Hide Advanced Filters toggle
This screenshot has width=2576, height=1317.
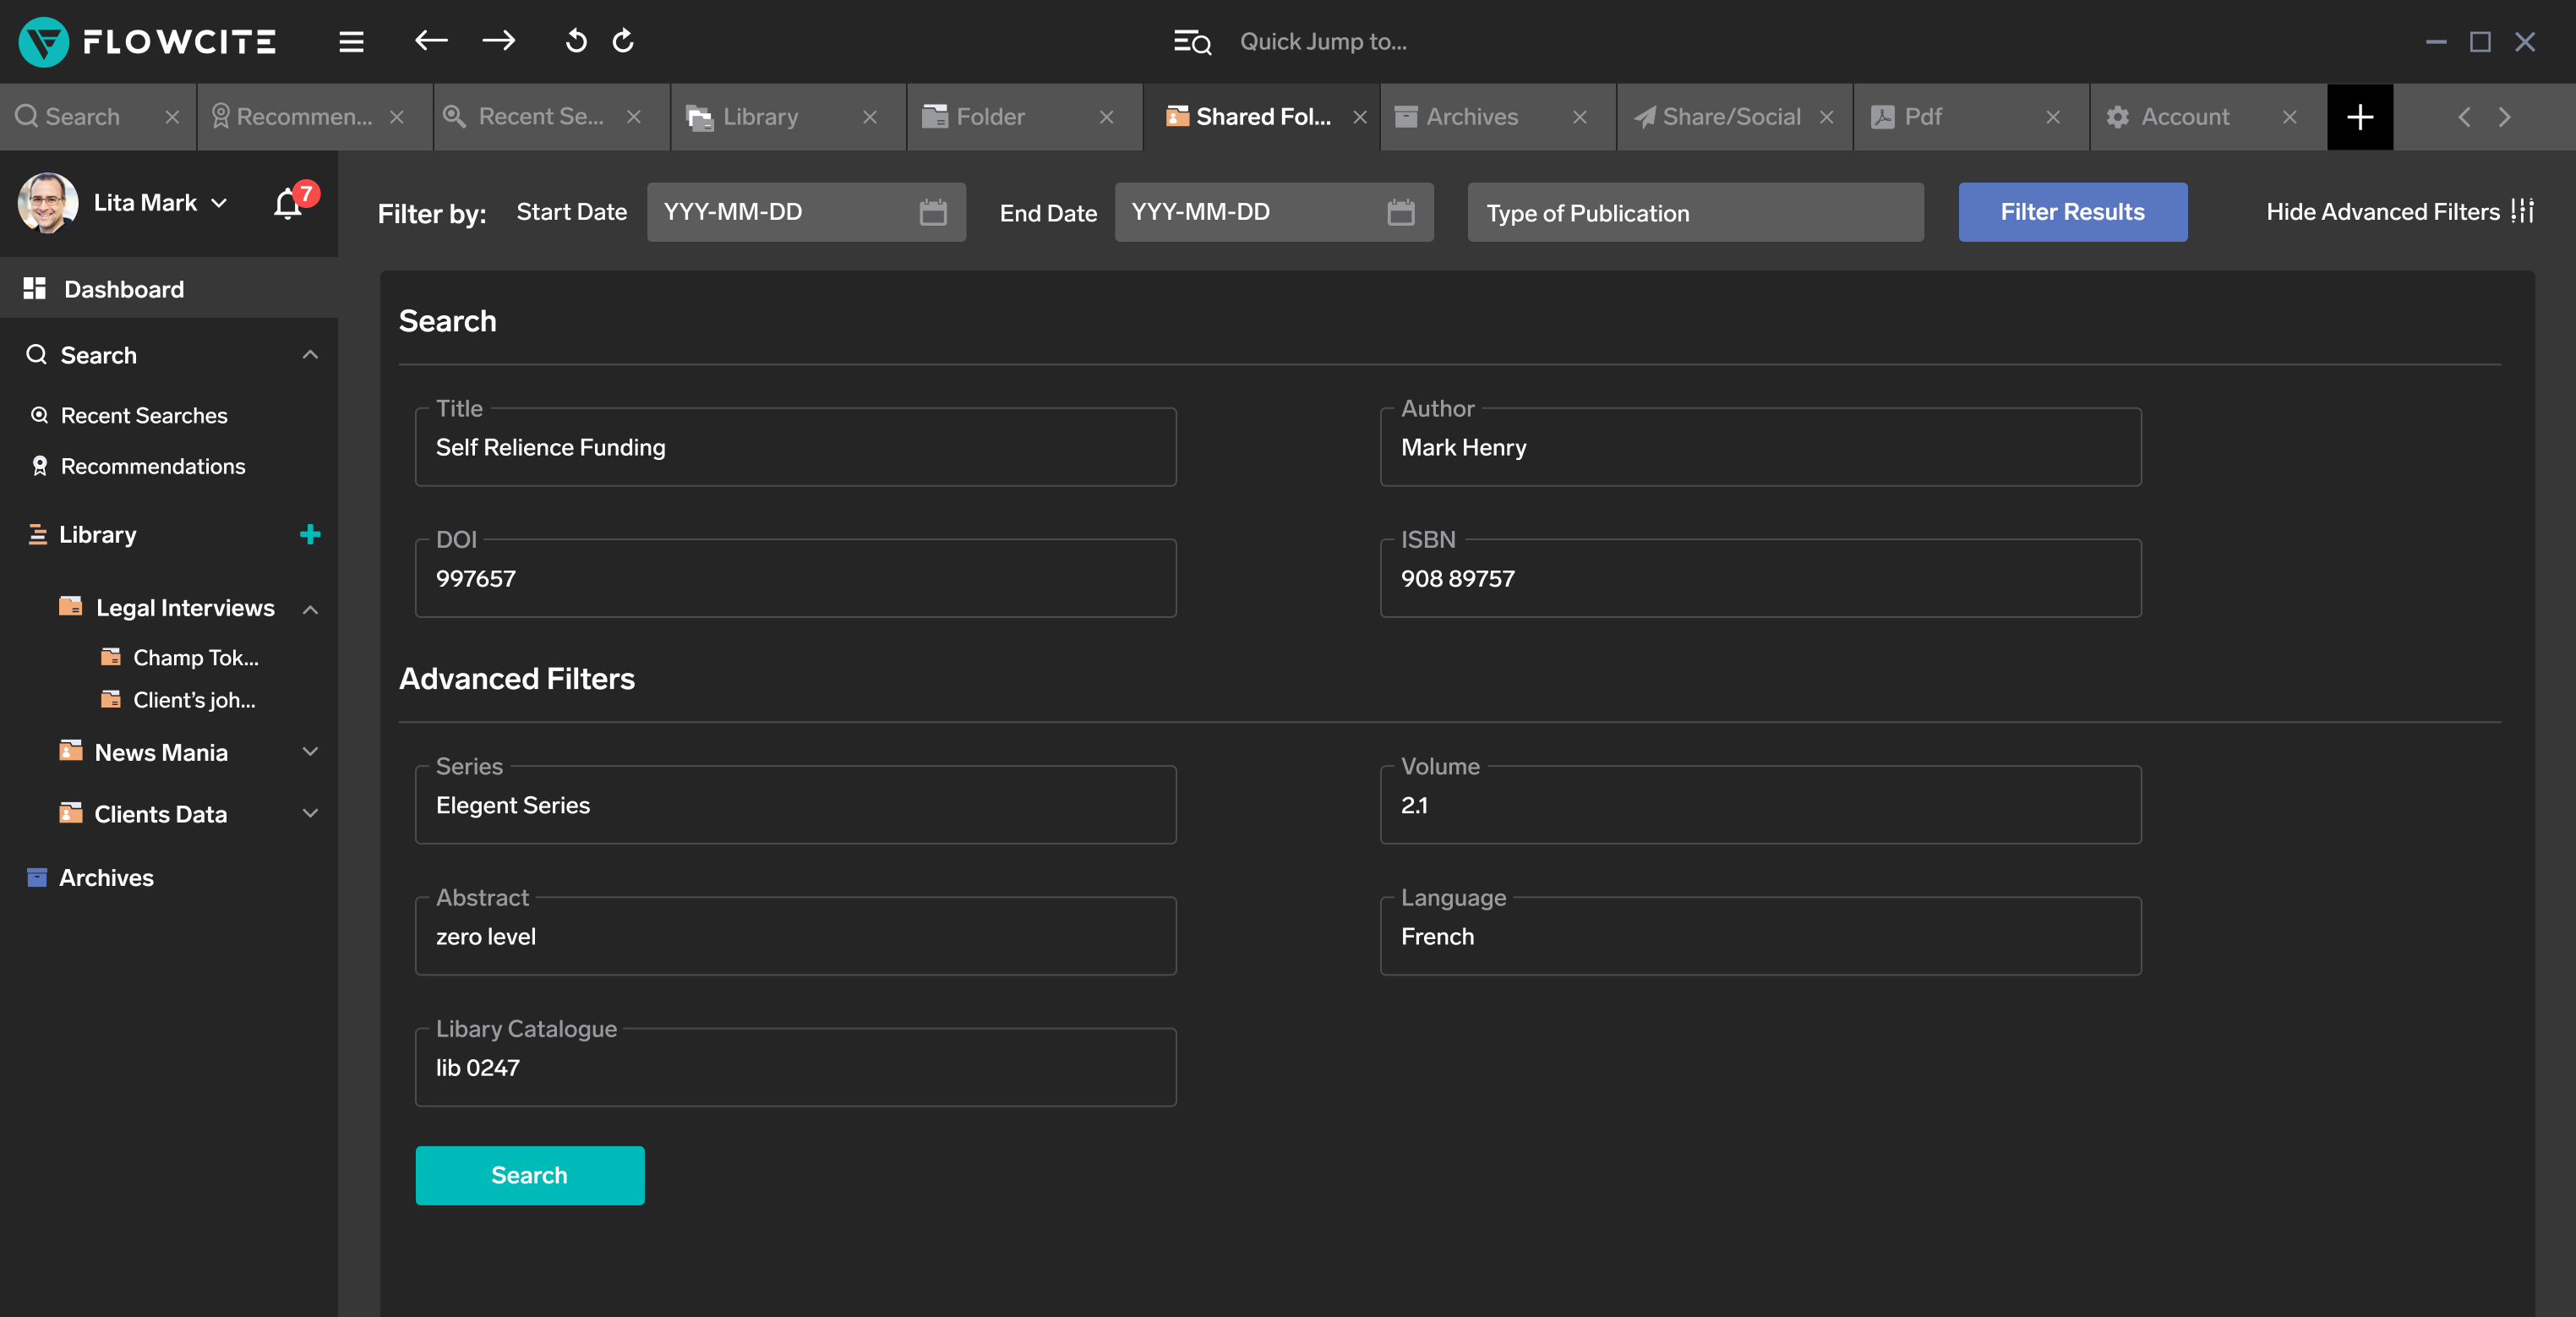coord(2398,212)
